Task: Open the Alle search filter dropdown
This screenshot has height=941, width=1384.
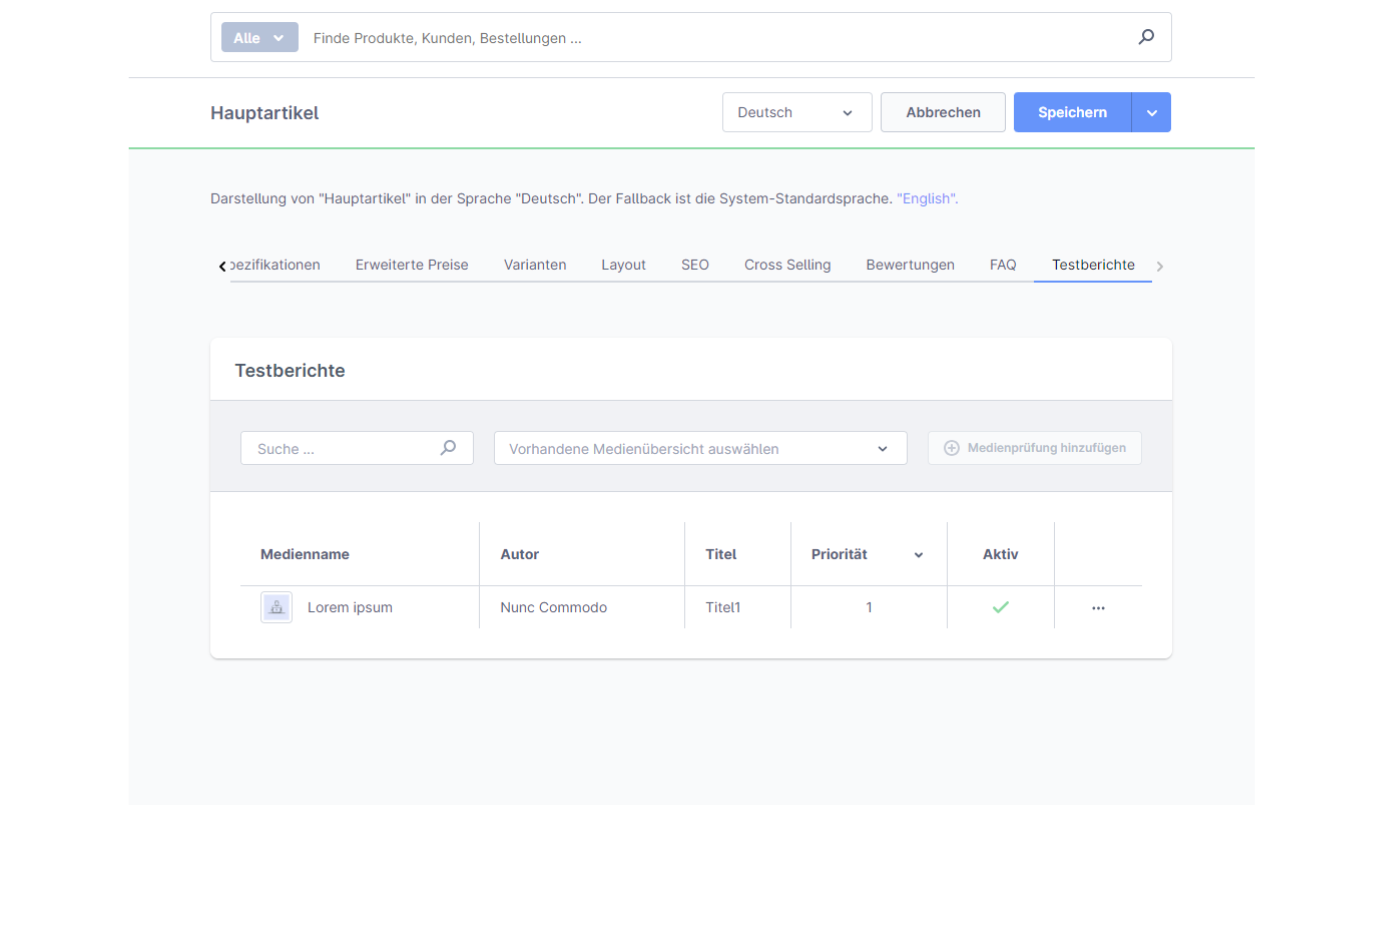Action: (x=259, y=38)
